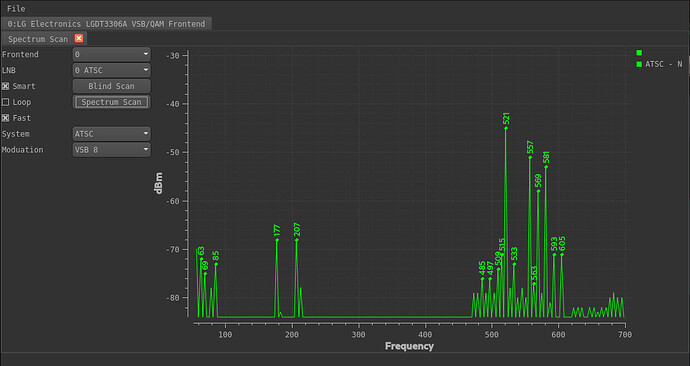Screen dimensions: 690x366
Task: Open the File menu
Action: pos(16,8)
